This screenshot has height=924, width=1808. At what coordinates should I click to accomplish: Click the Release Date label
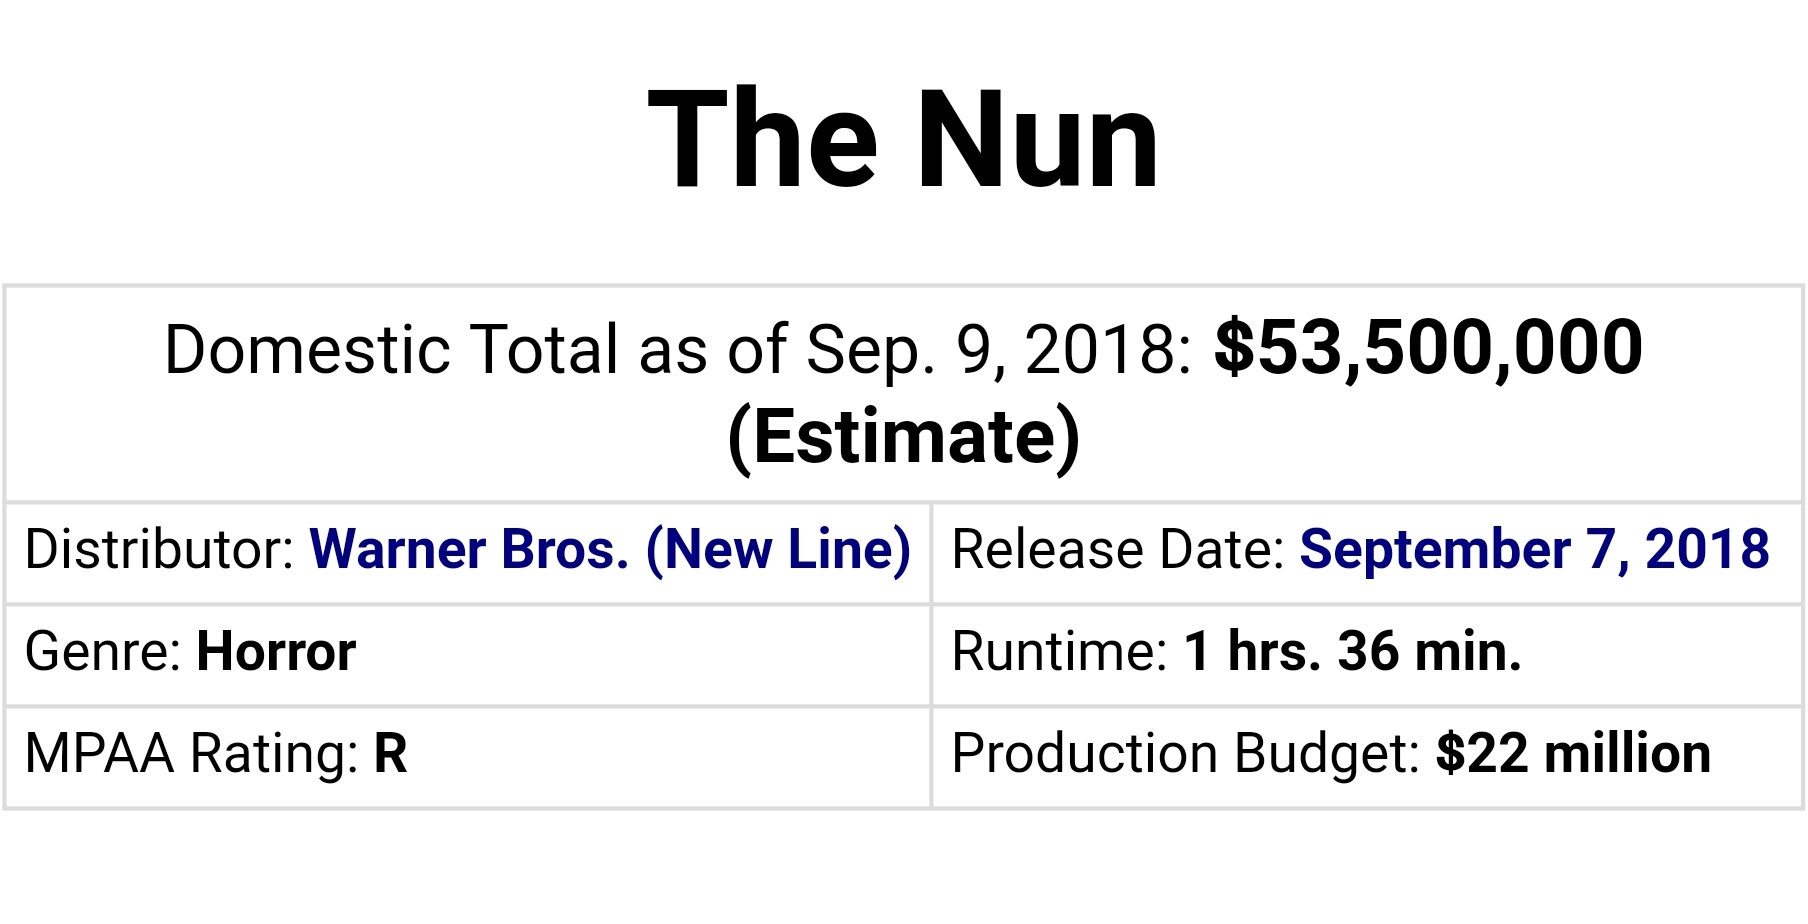[x=1118, y=551]
